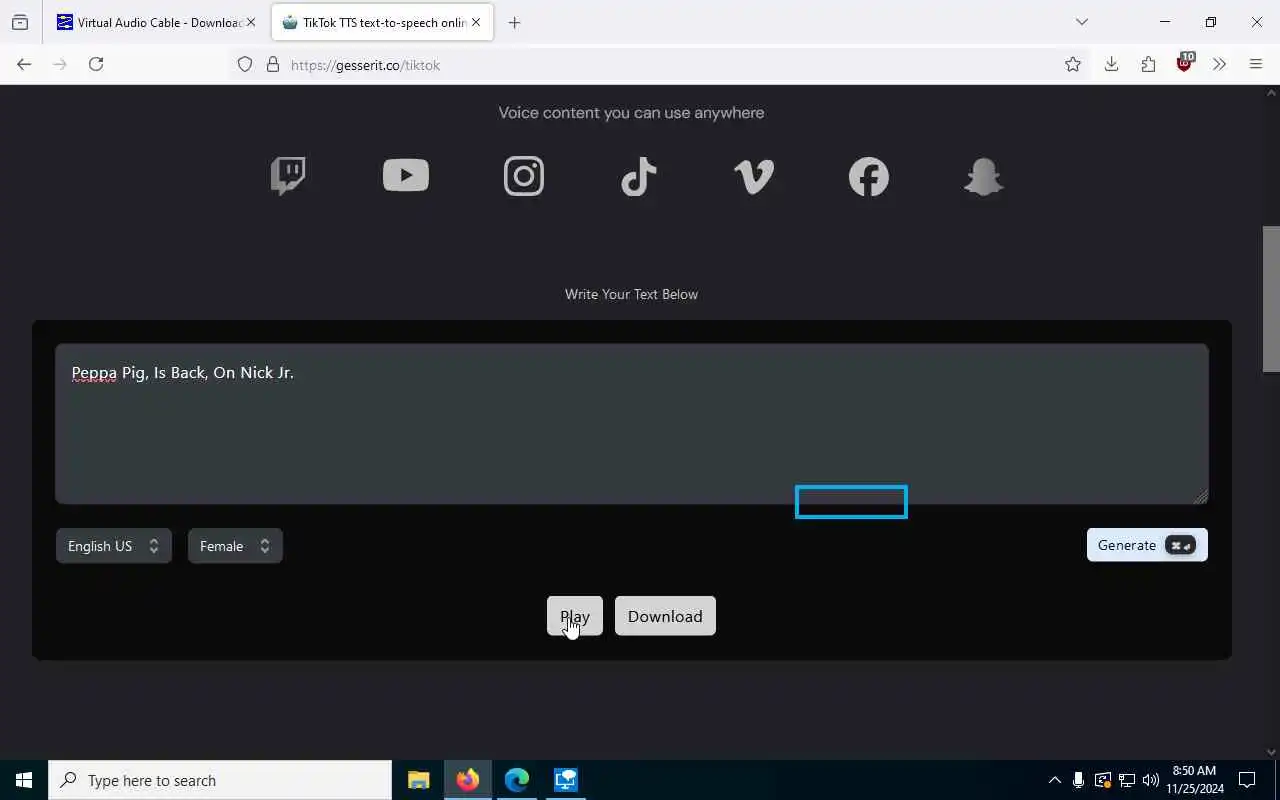Click the microphone tray icon

coord(1078,780)
